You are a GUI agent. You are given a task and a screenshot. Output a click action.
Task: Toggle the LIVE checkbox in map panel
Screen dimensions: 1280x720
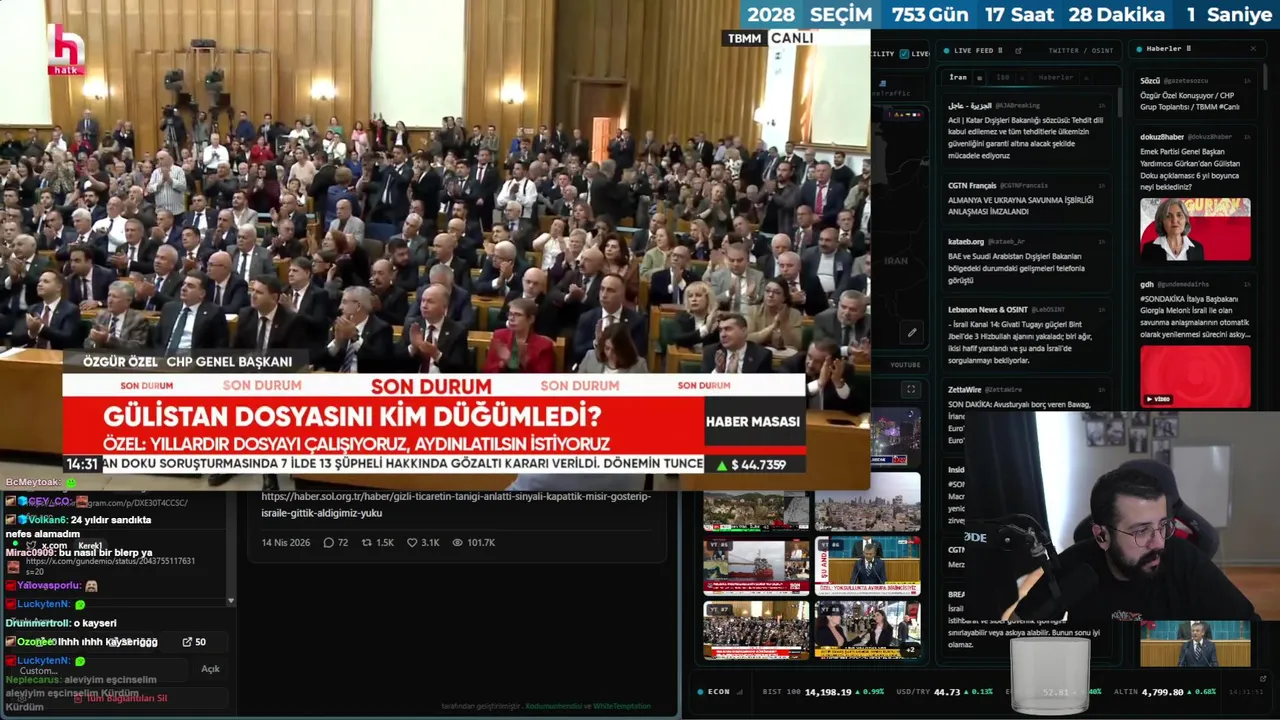click(904, 54)
